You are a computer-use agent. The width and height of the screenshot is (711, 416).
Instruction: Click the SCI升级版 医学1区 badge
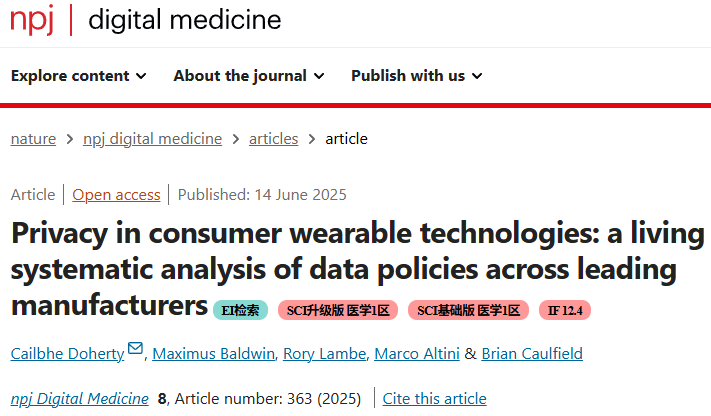[338, 310]
